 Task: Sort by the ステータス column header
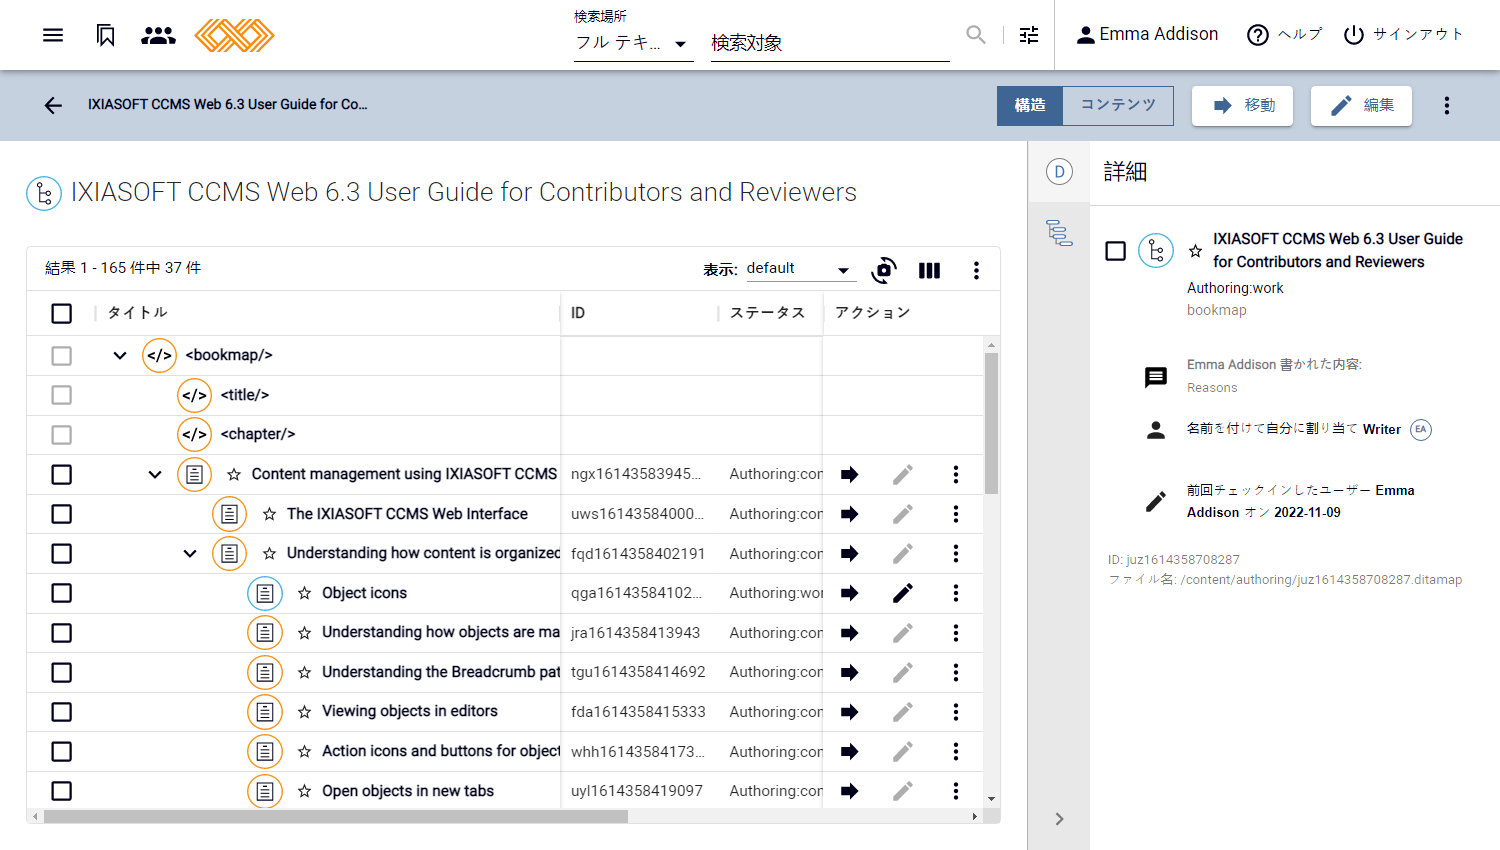(768, 313)
